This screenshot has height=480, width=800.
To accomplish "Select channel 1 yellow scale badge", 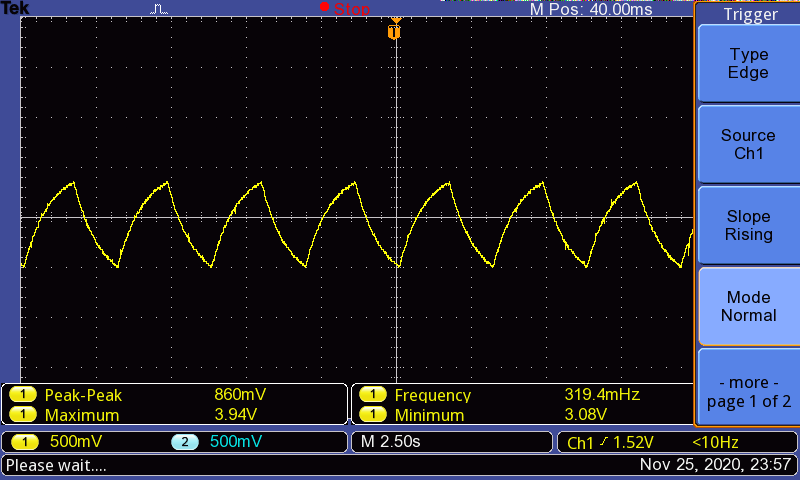I will (24, 442).
